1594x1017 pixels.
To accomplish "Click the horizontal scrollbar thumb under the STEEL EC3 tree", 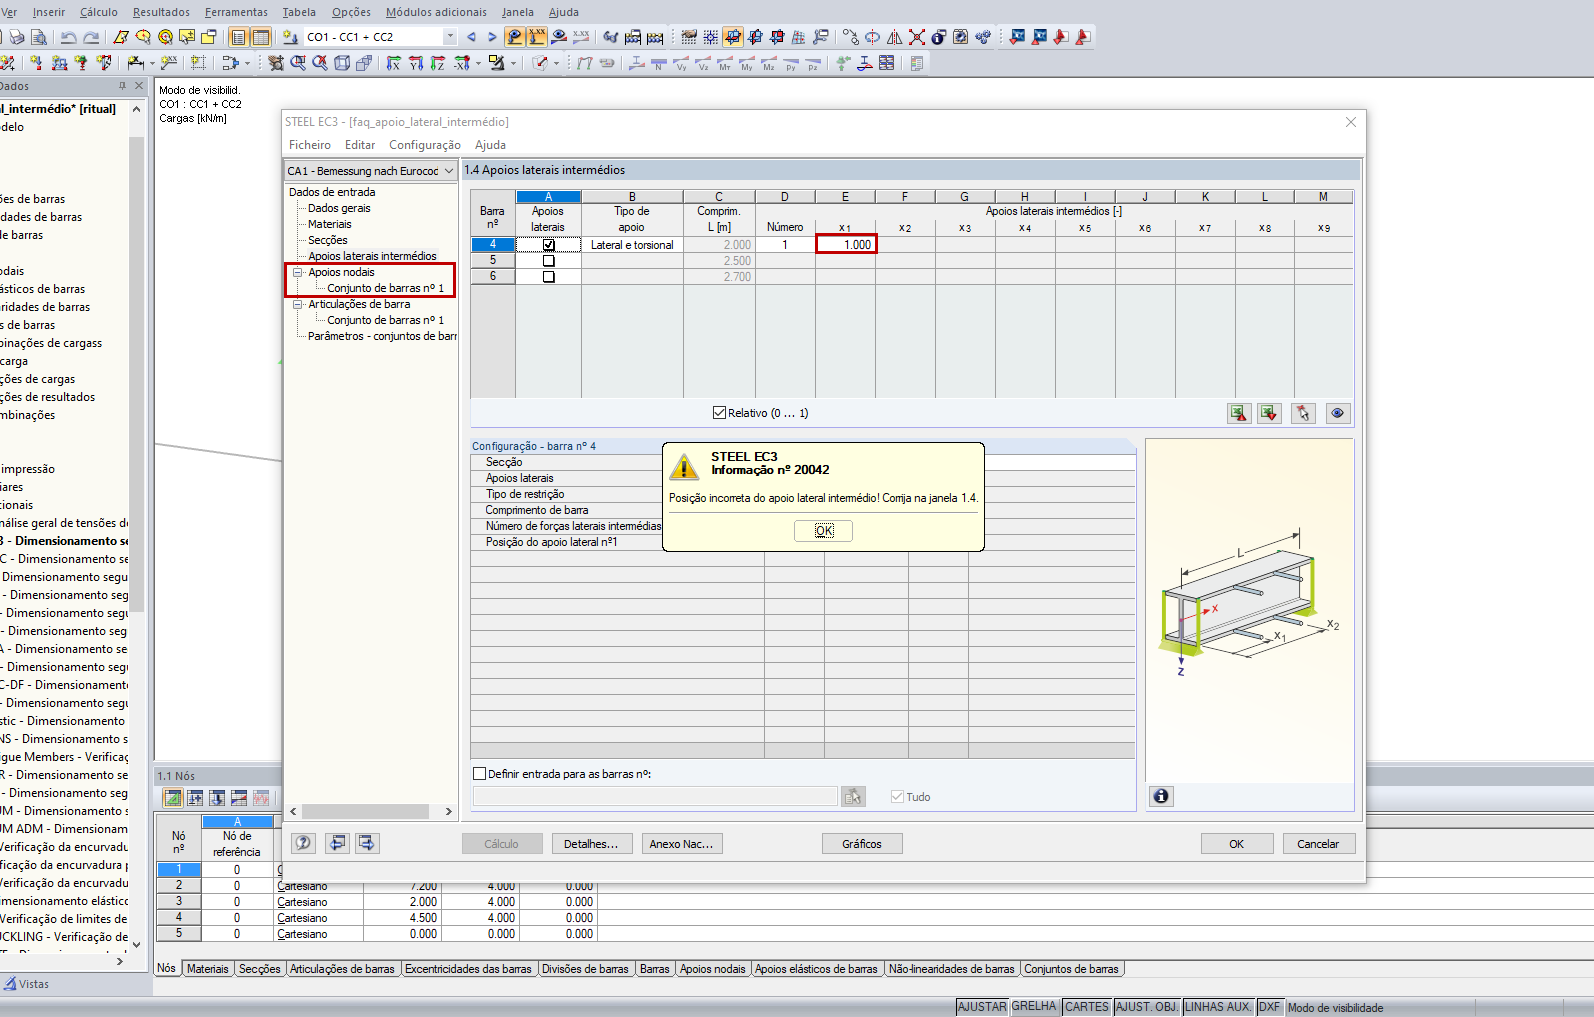I will (x=366, y=812).
